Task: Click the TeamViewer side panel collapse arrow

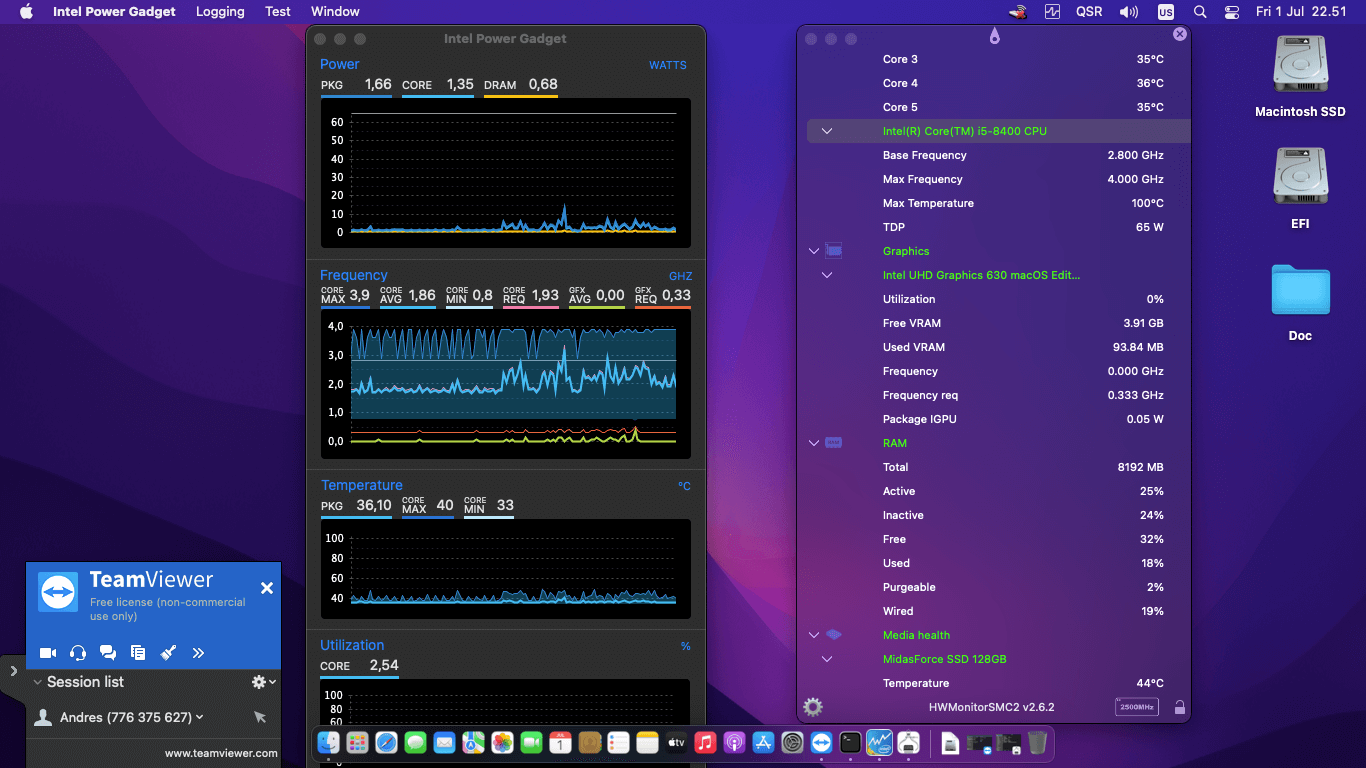Action: pyautogui.click(x=13, y=671)
